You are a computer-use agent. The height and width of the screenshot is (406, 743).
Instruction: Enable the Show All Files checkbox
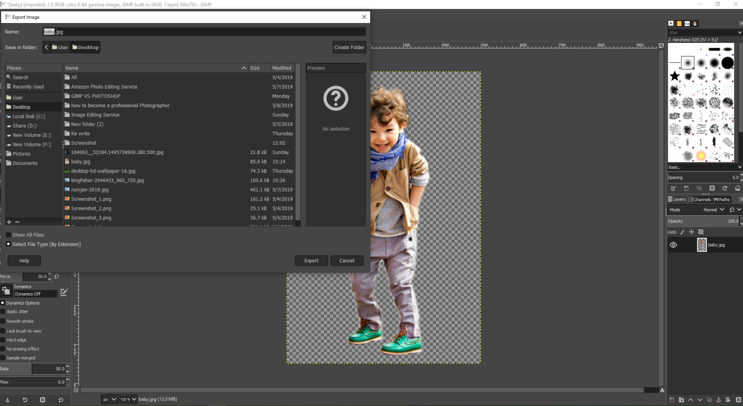point(9,235)
